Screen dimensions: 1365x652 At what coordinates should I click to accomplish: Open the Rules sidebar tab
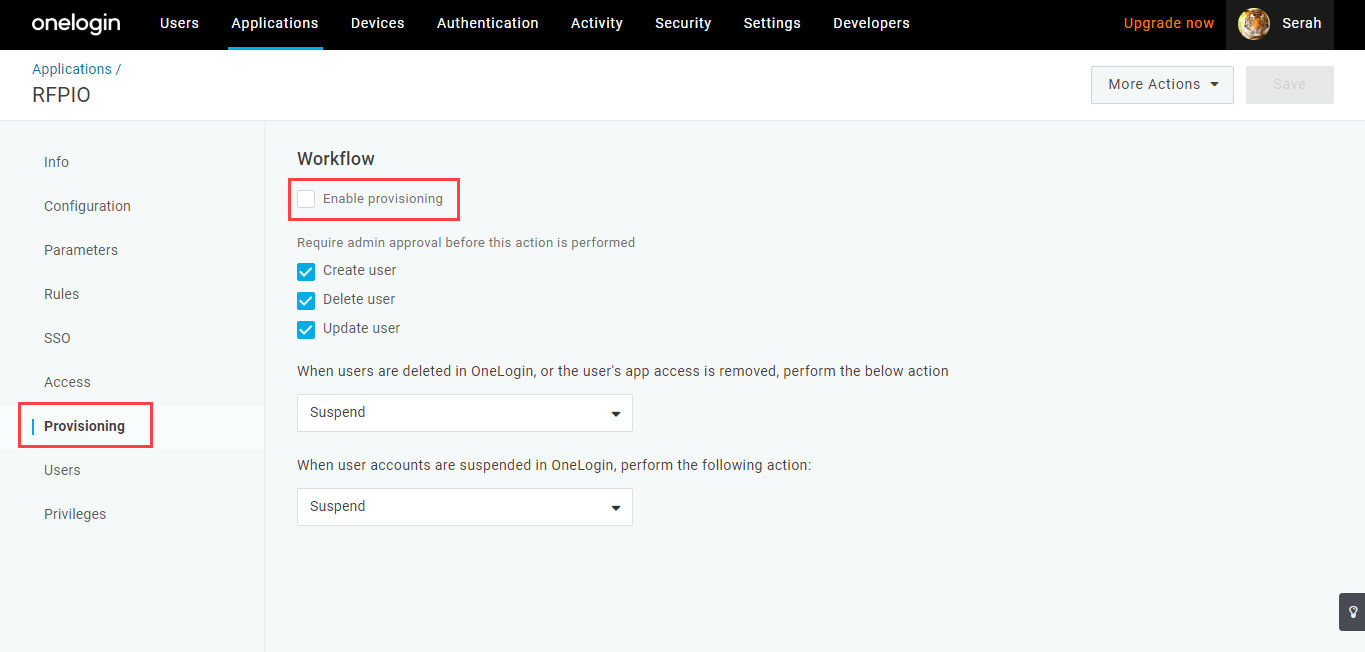61,294
